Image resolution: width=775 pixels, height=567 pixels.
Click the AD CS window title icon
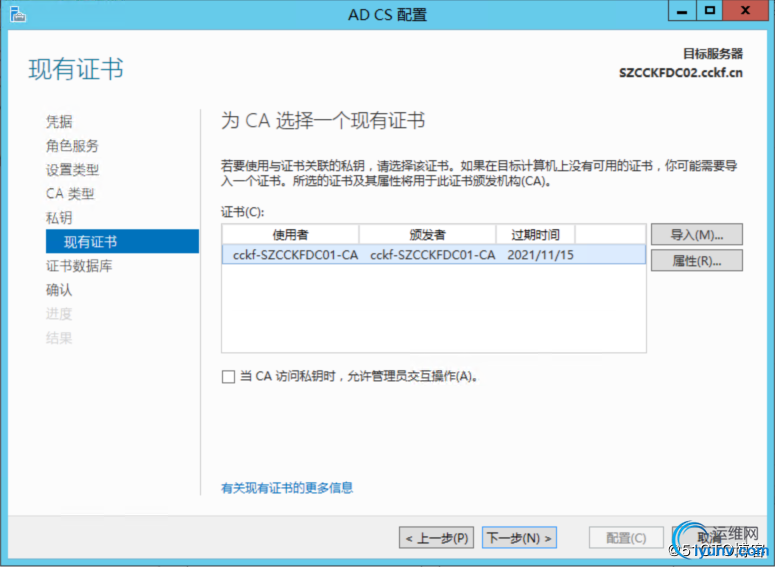pyautogui.click(x=17, y=14)
